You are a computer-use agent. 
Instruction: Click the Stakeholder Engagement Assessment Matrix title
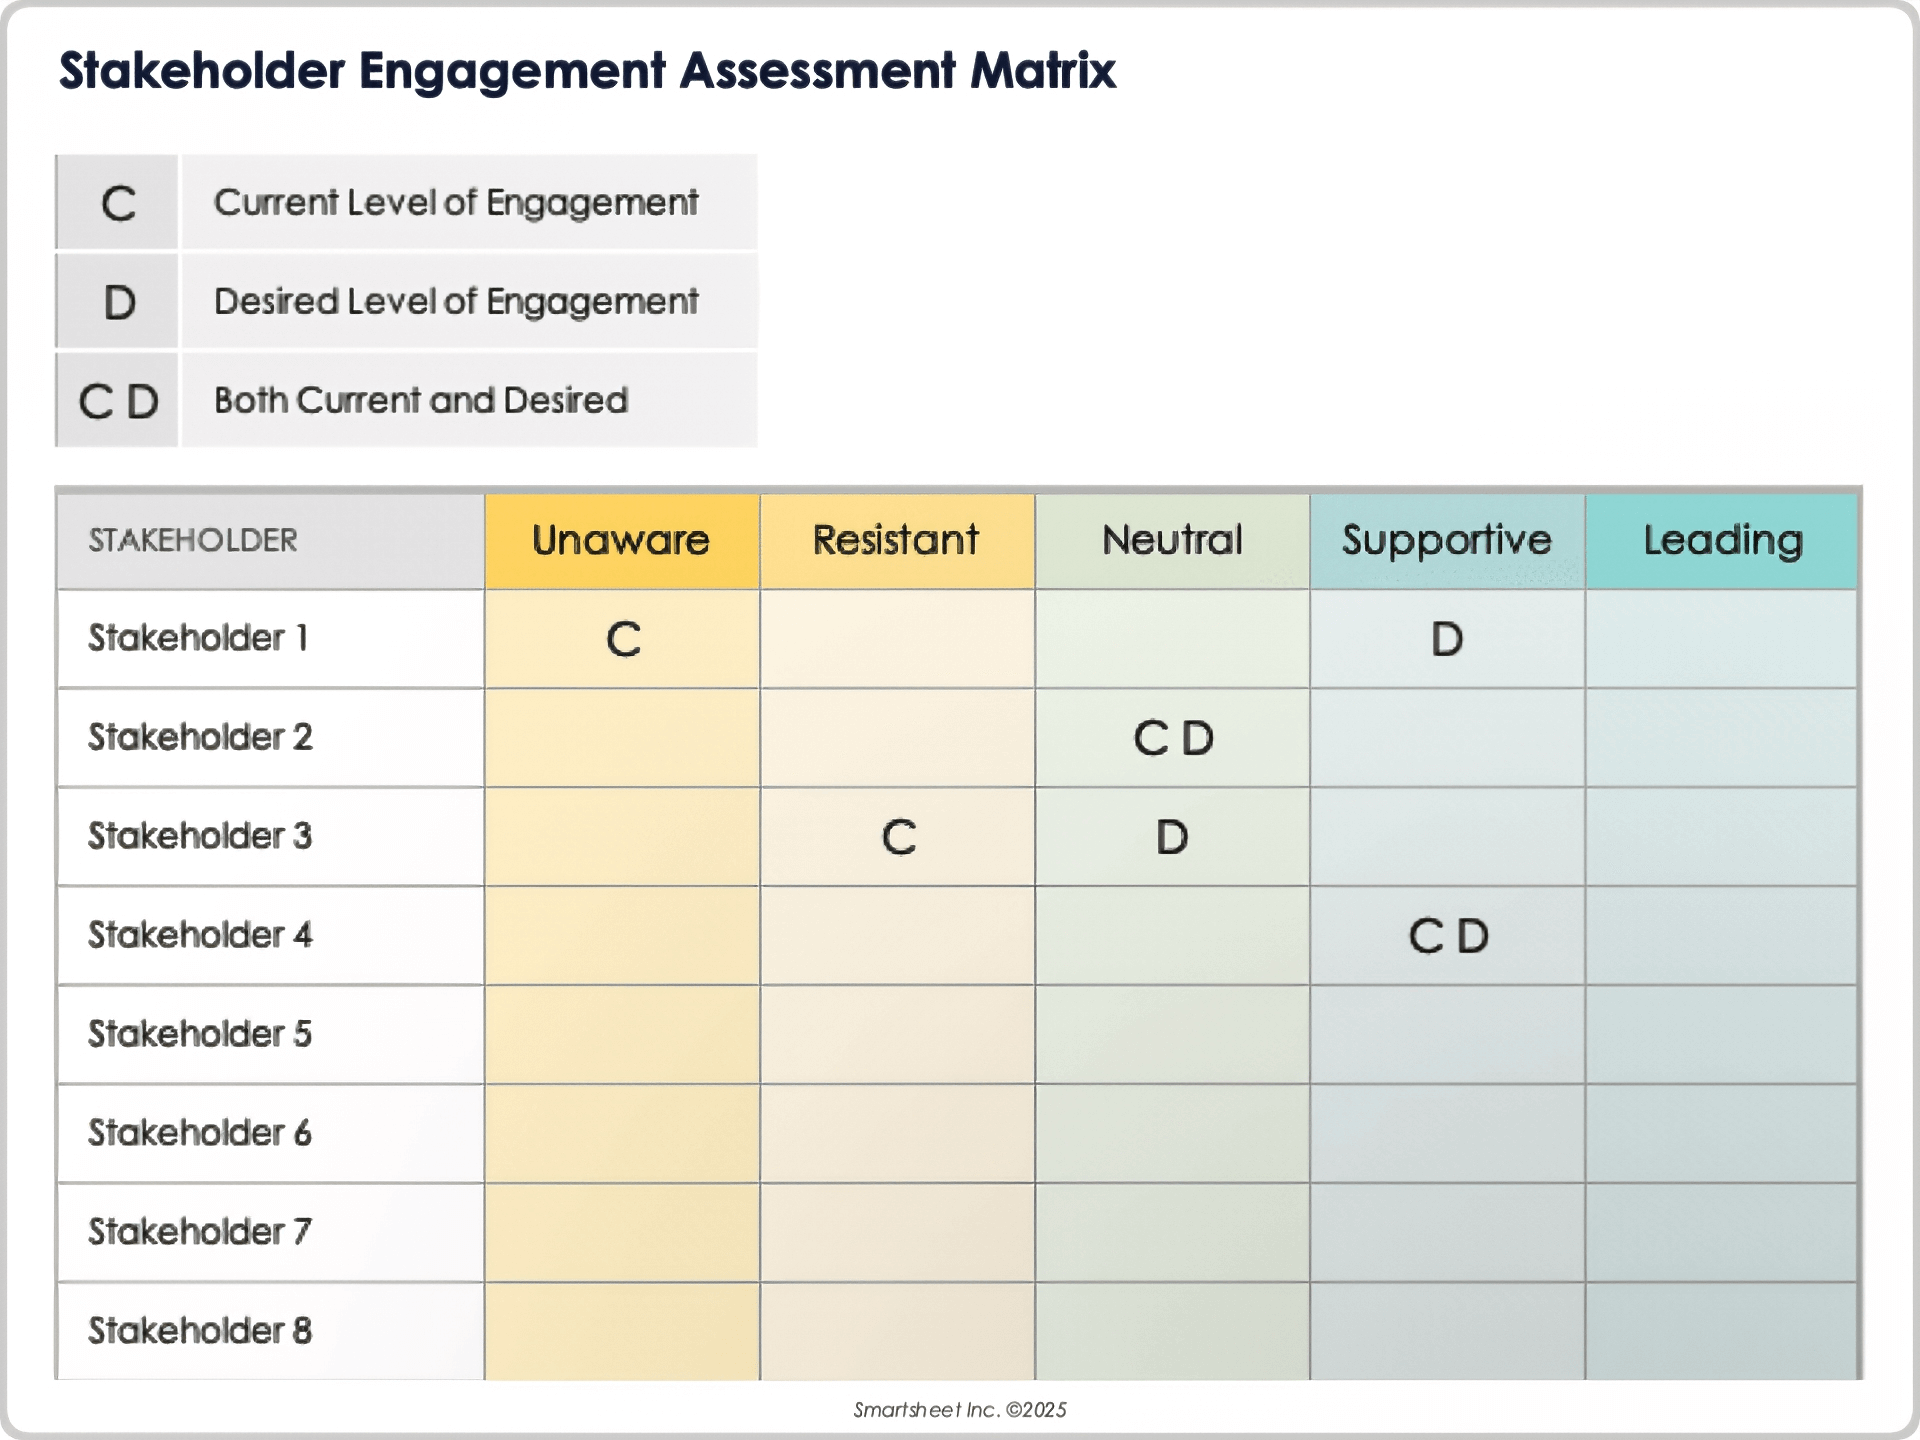587,71
